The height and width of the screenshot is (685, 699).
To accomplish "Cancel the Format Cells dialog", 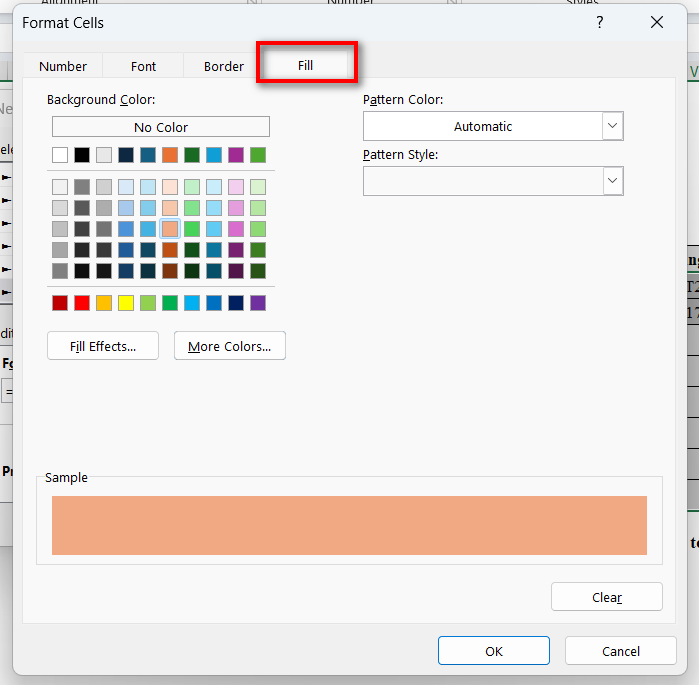I will tap(620, 651).
